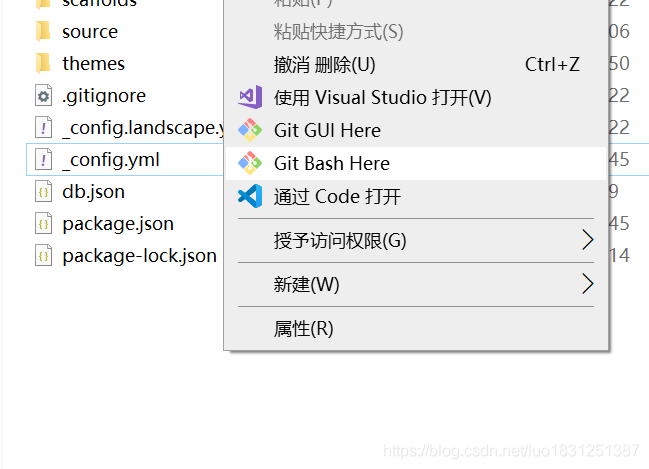Click the db.json file icon
The image size is (649, 469).
43,192
